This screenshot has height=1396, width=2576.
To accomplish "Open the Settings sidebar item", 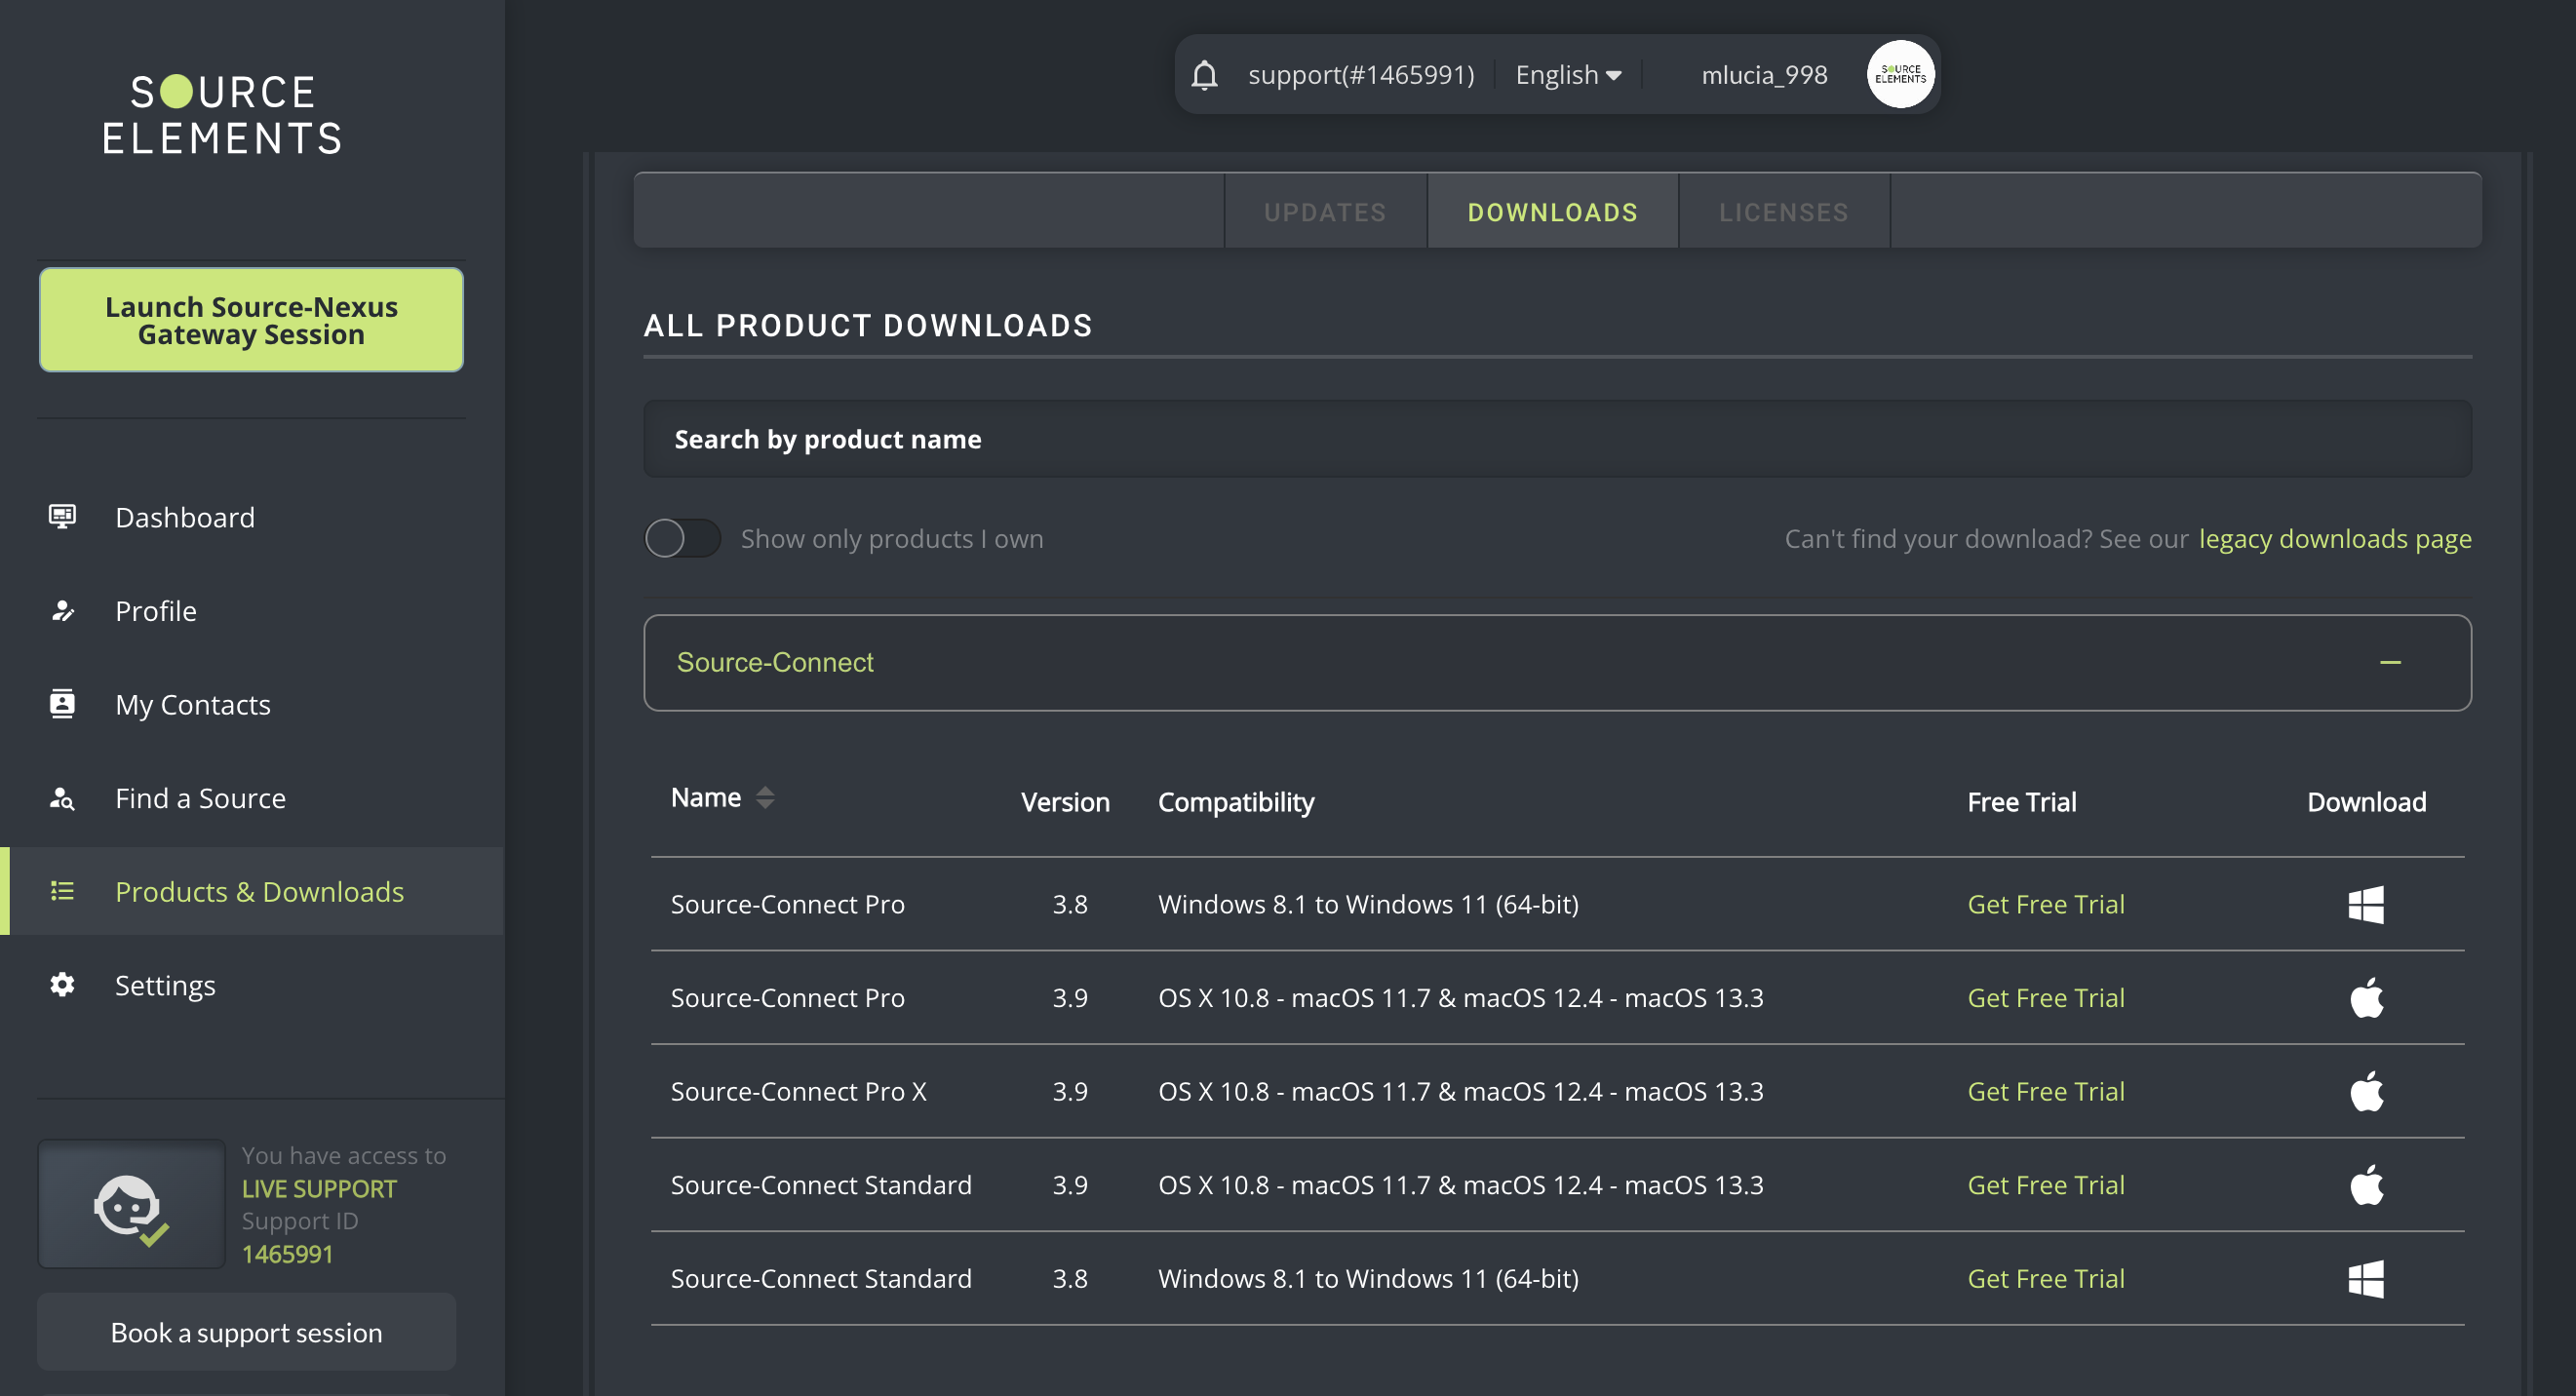I will tap(165, 985).
